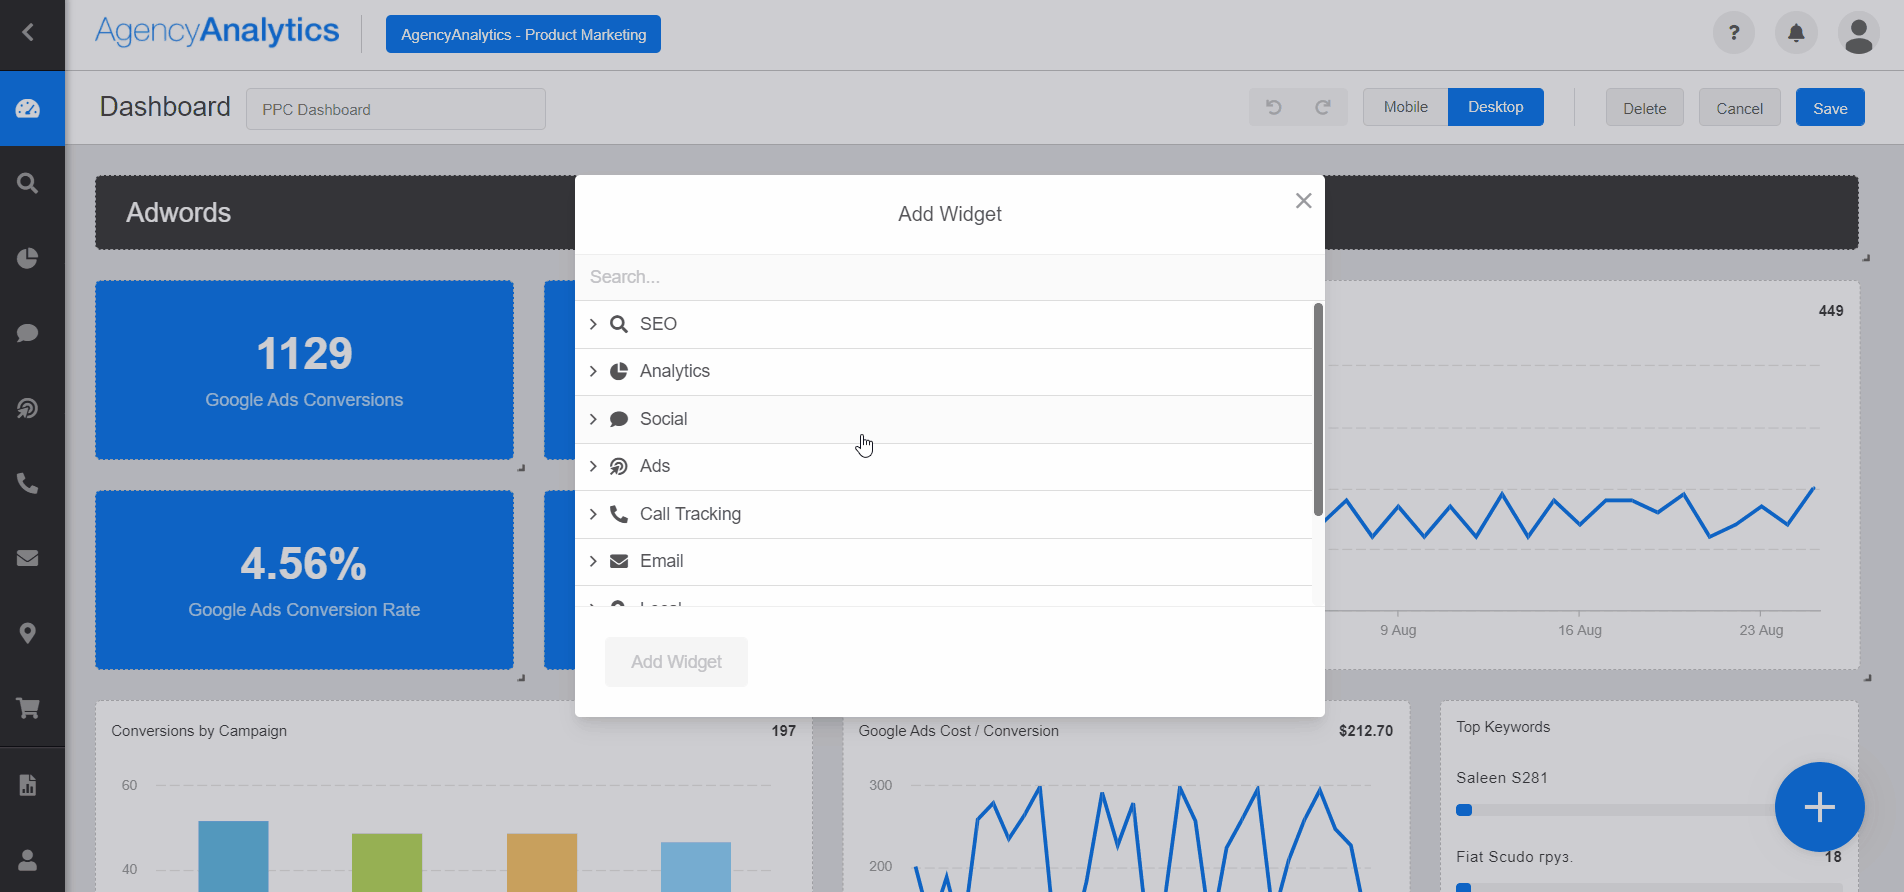Viewport: 1904px width, 892px height.
Task: Select the Call Tracking category row
Action: (690, 514)
